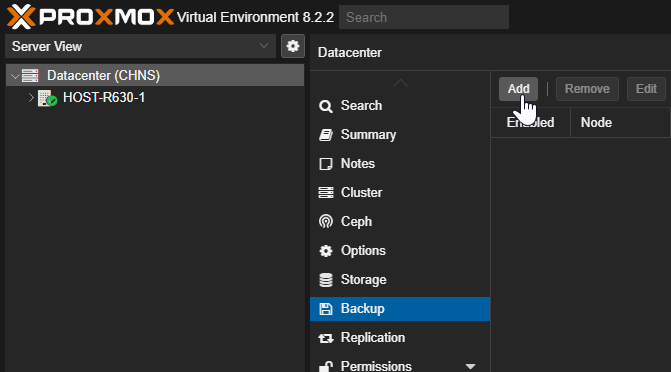
Task: Open the Notes menu item
Action: click(x=400, y=164)
